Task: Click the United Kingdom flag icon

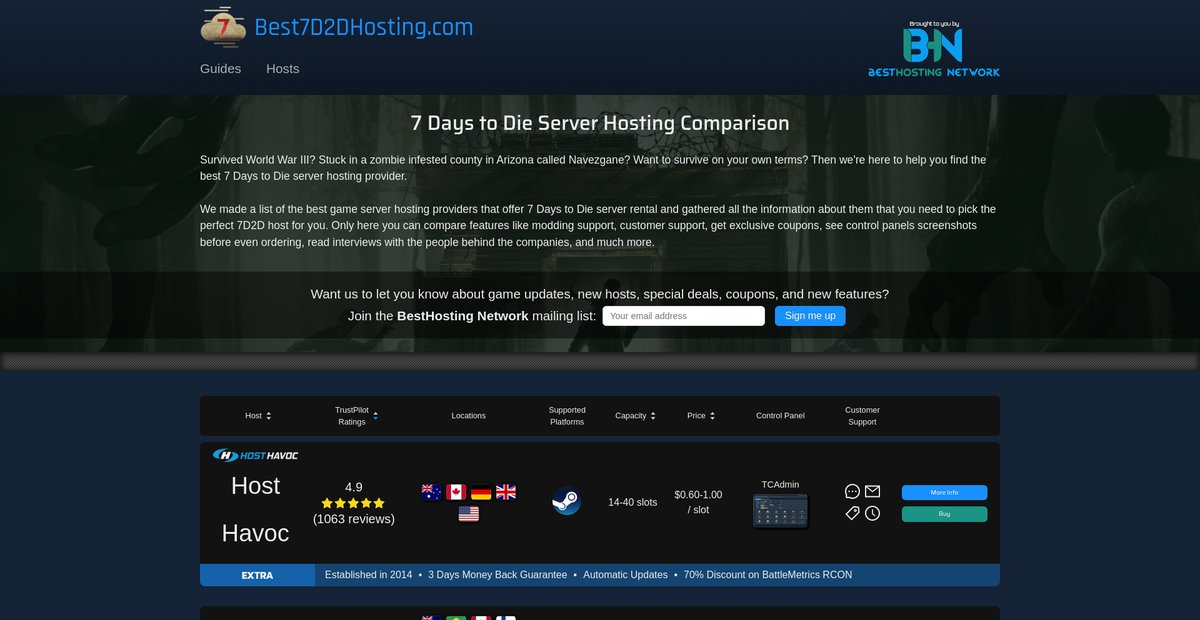Action: (x=506, y=492)
